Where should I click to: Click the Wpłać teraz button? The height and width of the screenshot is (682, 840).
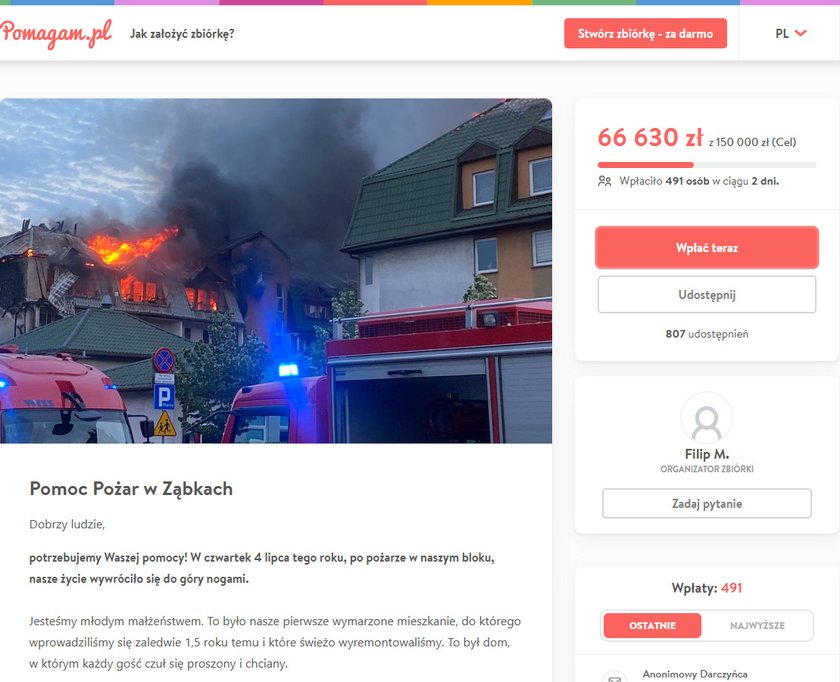click(x=707, y=248)
